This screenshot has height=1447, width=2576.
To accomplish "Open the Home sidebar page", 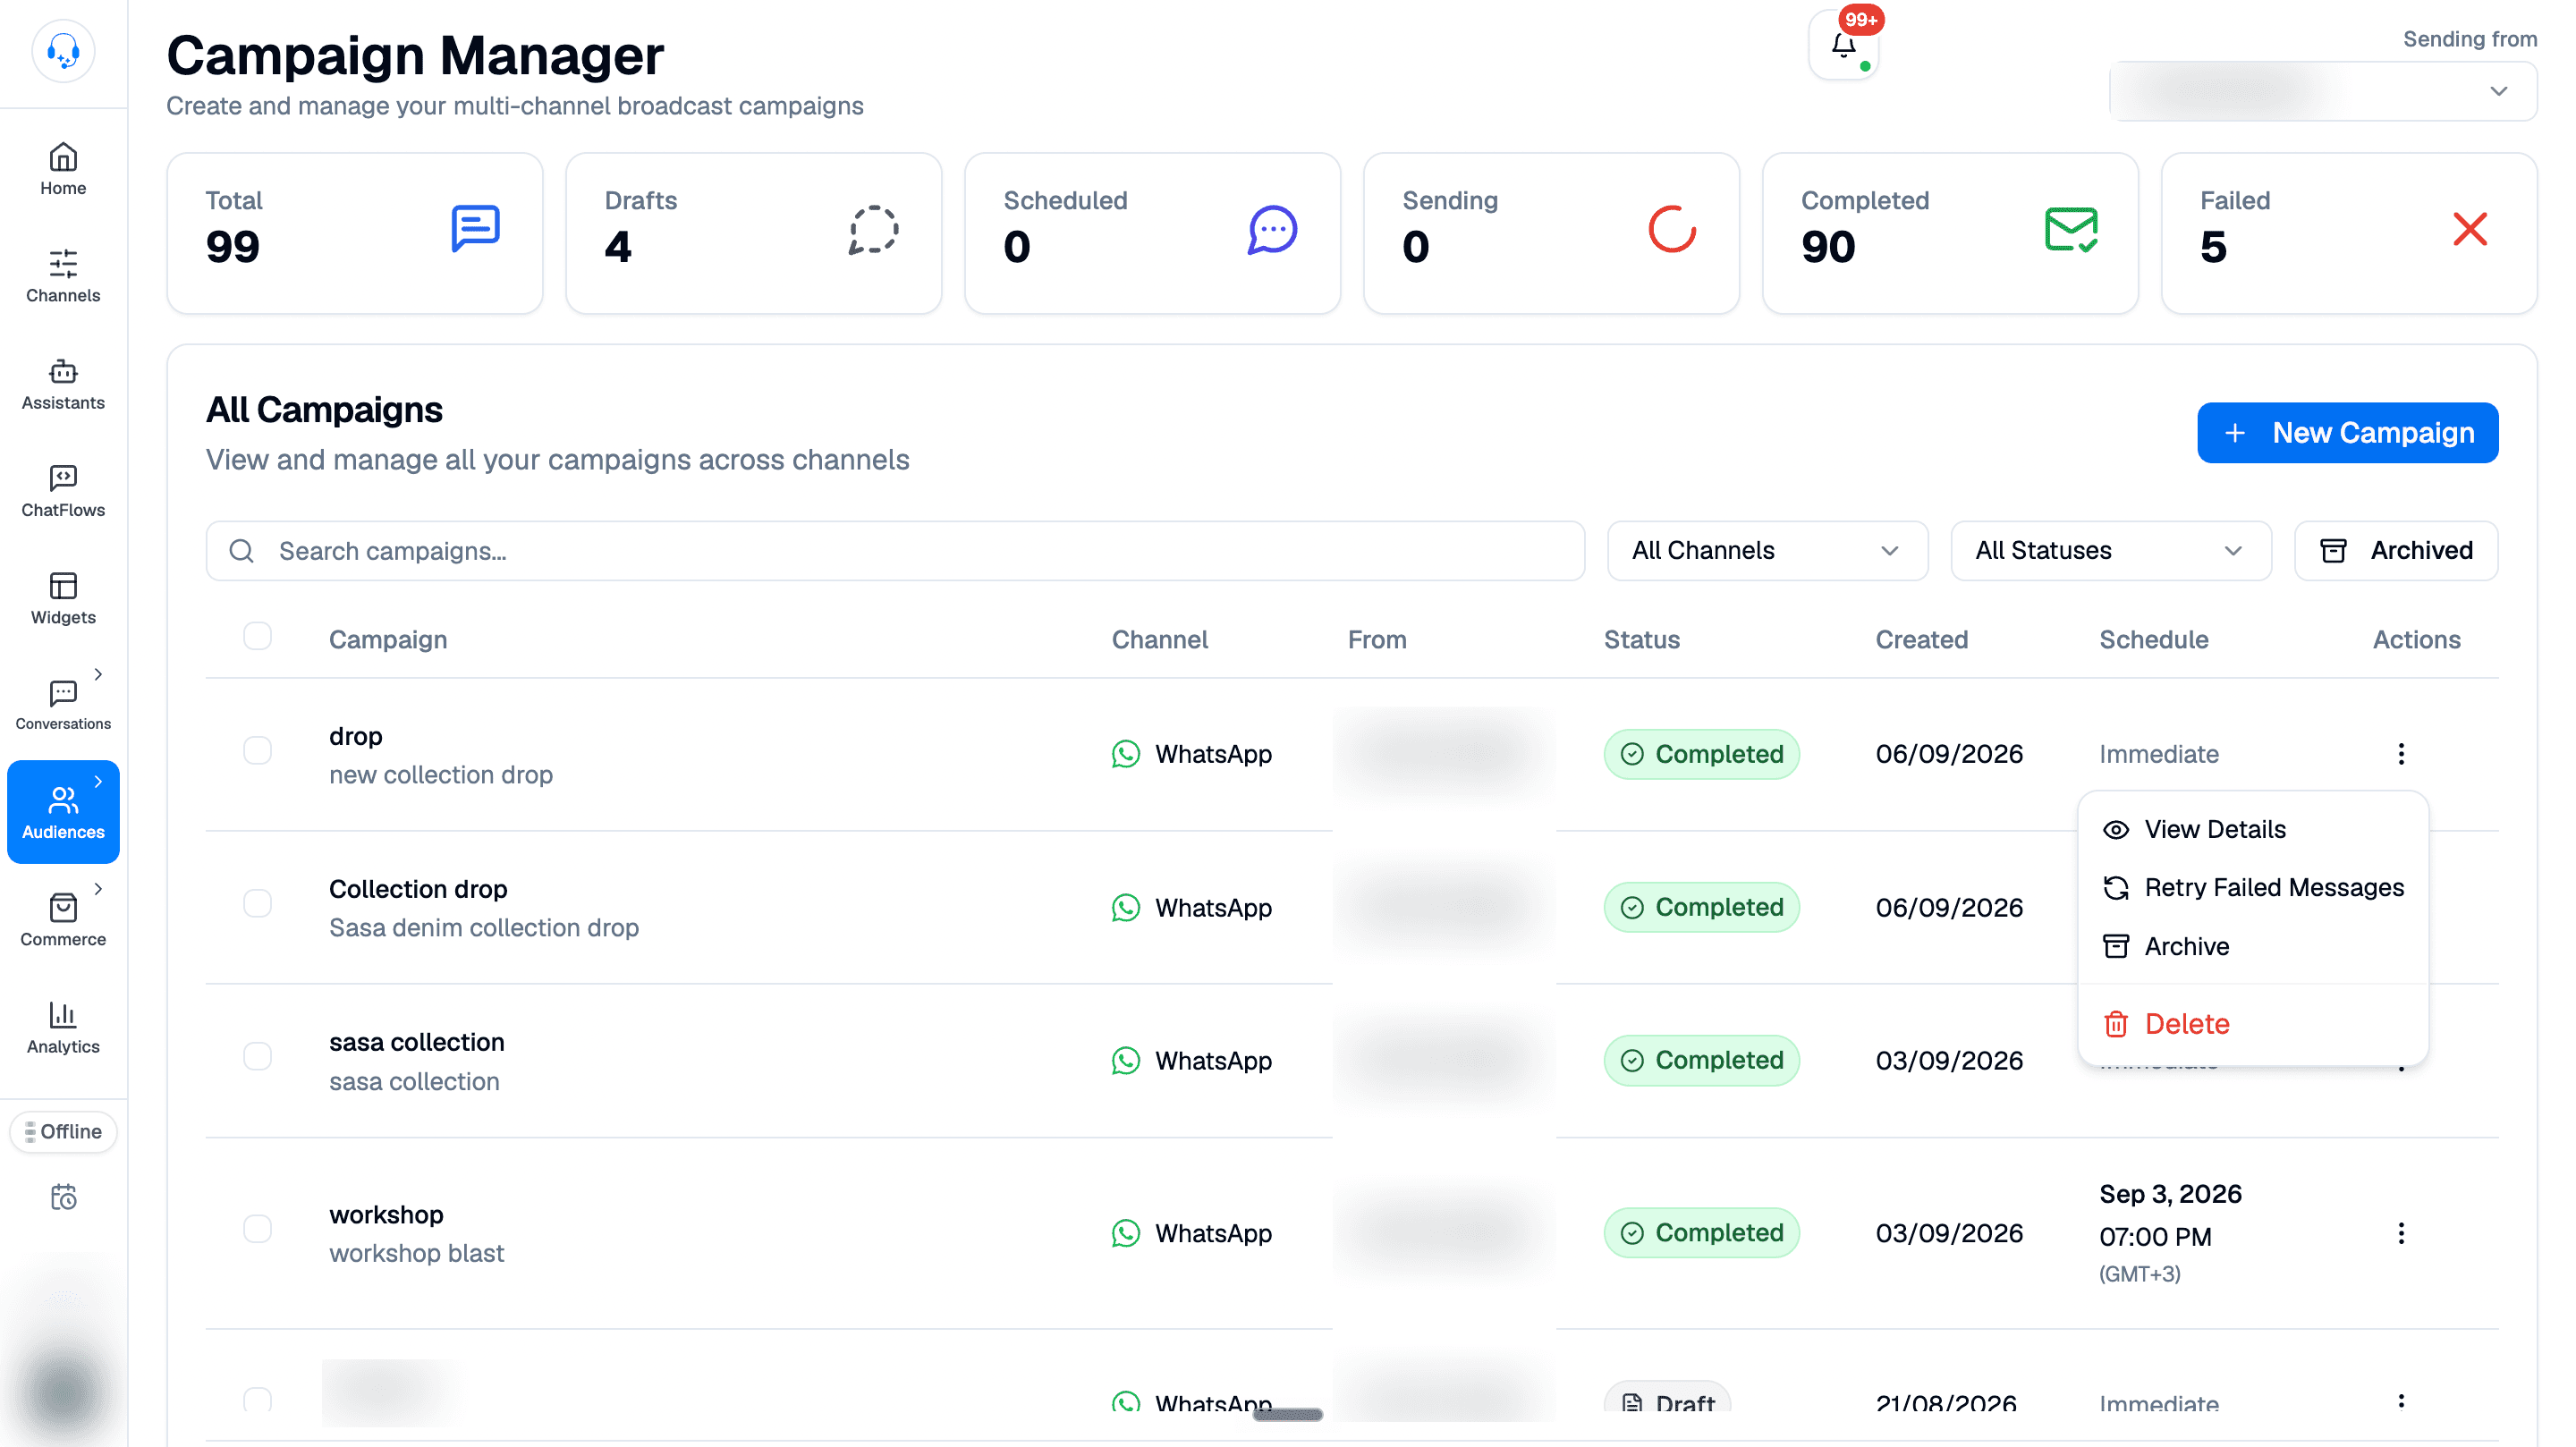I will click(63, 169).
